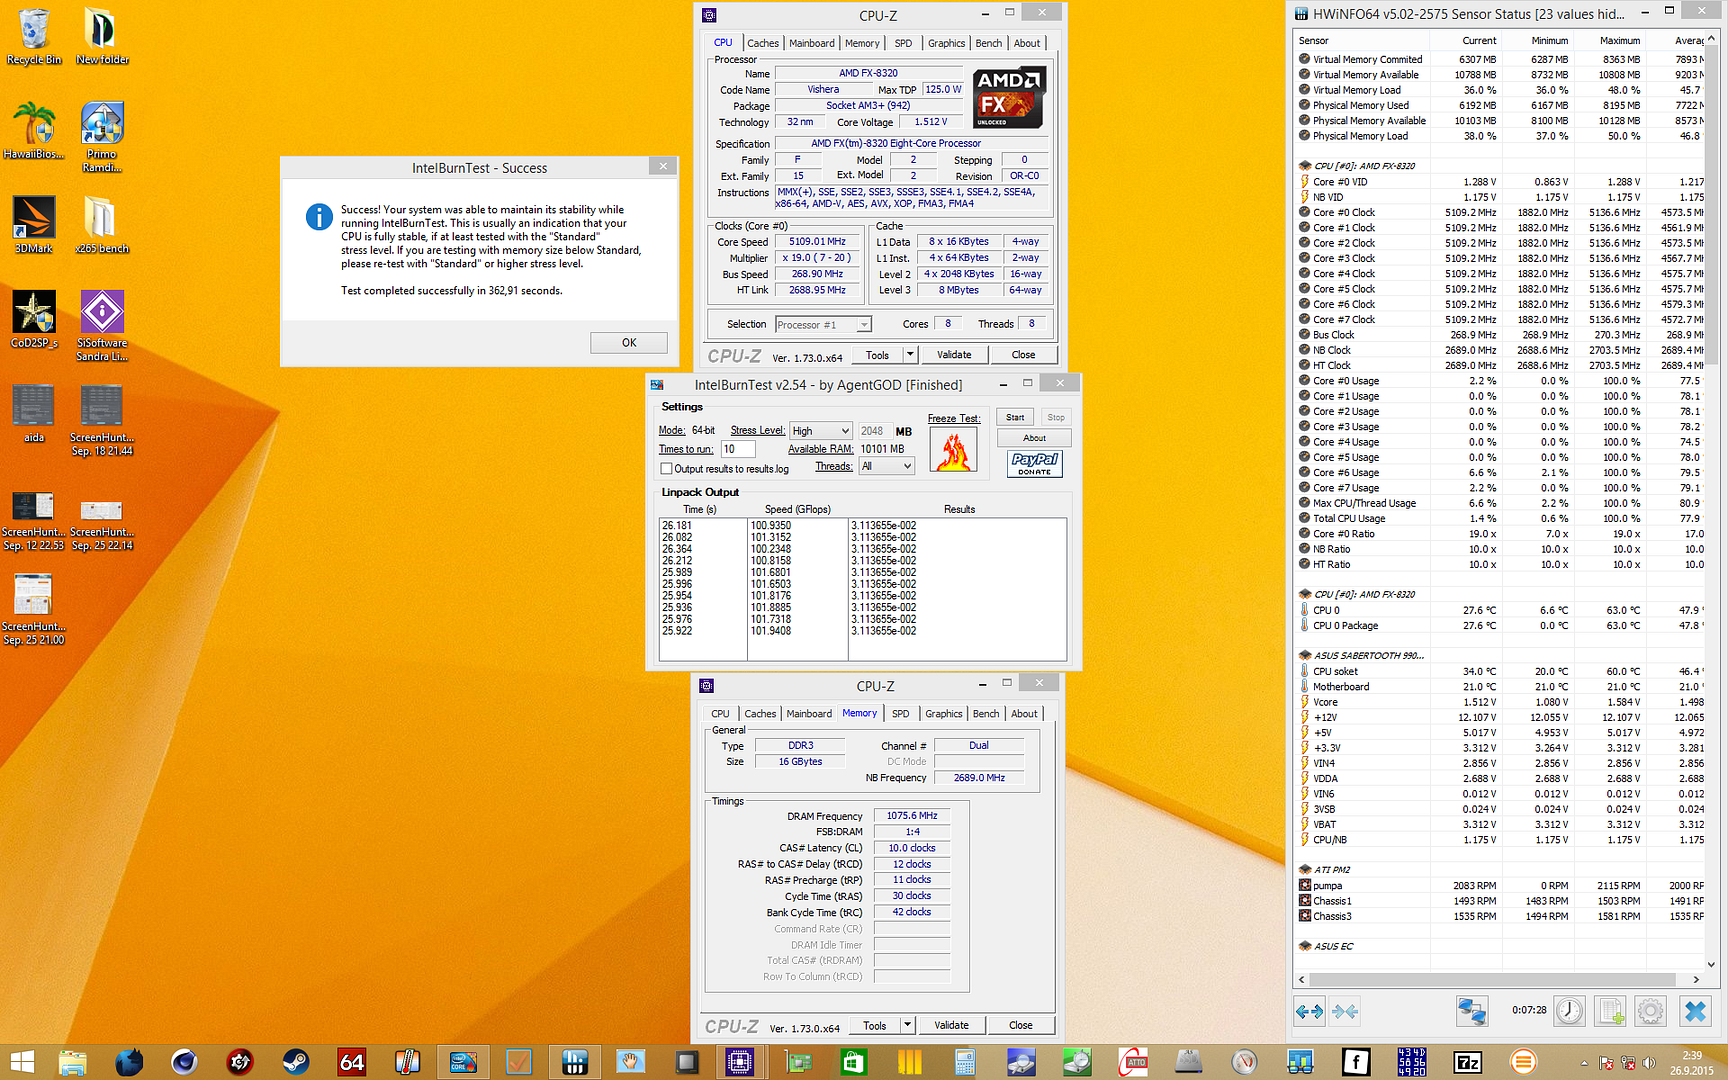Open the Threads dropdown set to All
1728x1080 pixels.
[887, 466]
